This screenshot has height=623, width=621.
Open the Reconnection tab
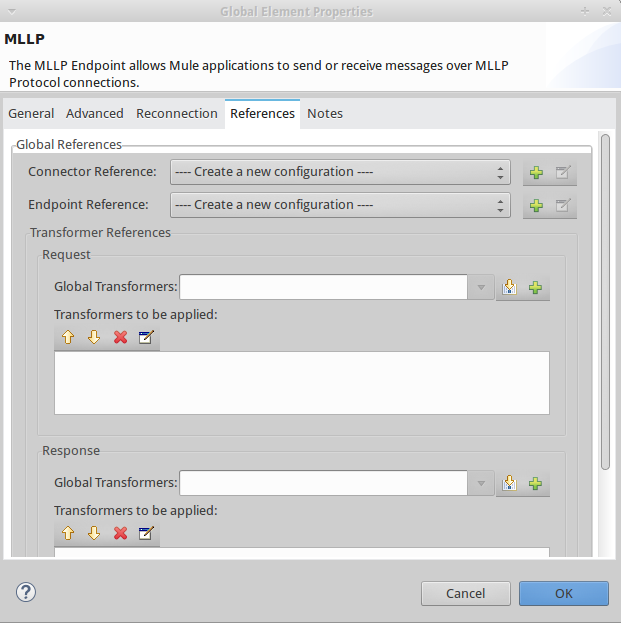(177, 114)
